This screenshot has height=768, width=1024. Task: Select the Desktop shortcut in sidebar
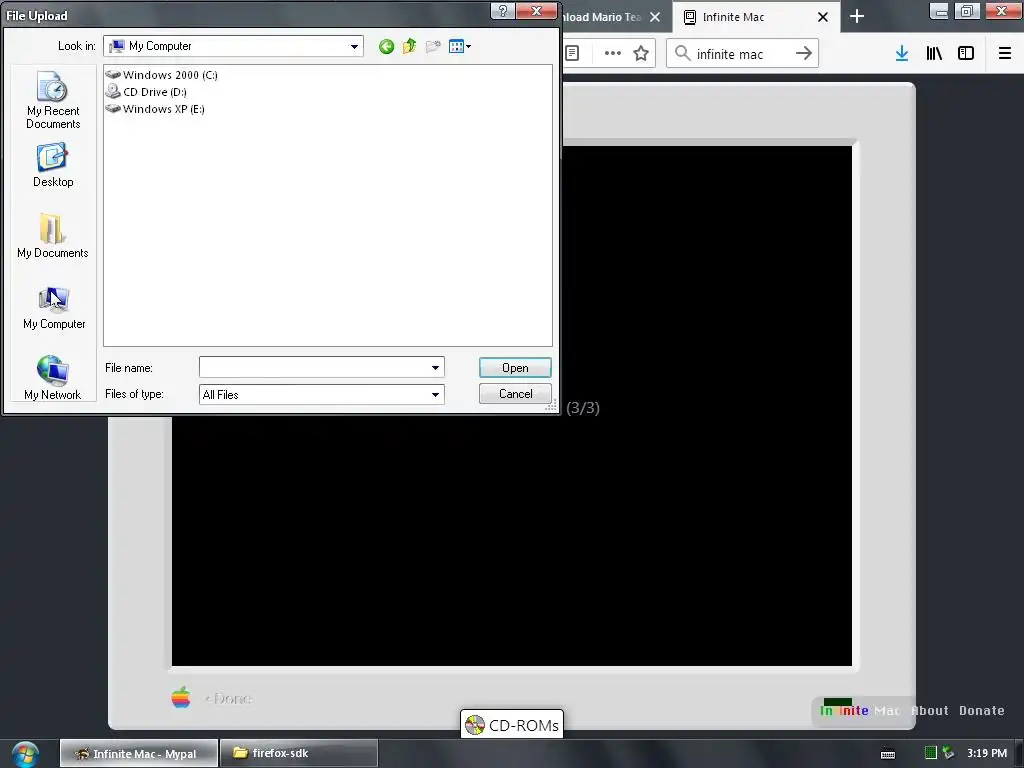coord(53,166)
